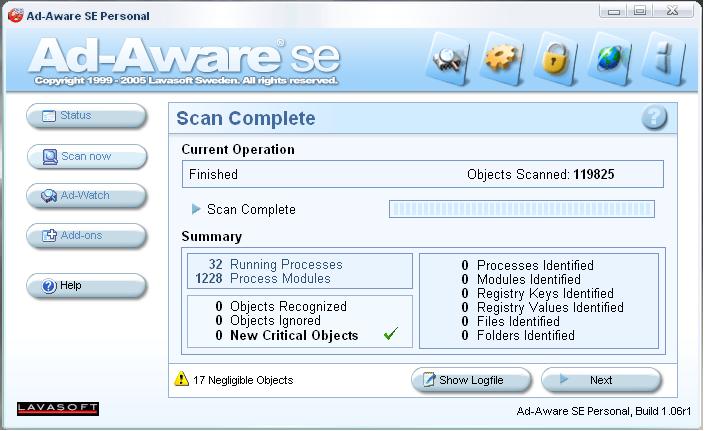705x431 pixels.
Task: Click the round question mark help icon
Action: [x=654, y=118]
